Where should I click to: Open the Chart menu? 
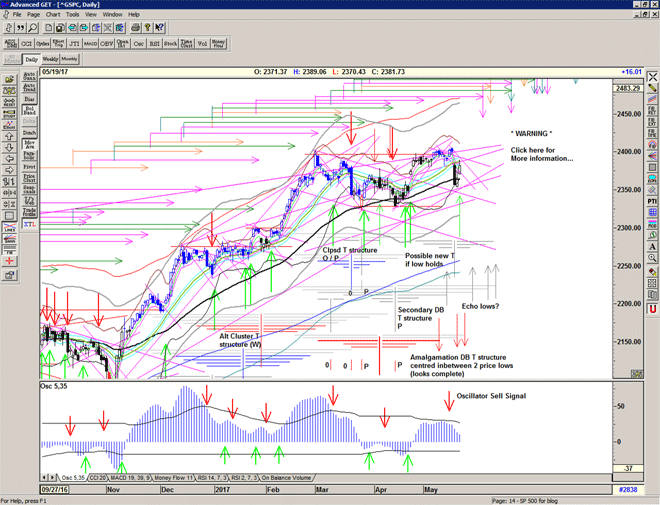(52, 15)
